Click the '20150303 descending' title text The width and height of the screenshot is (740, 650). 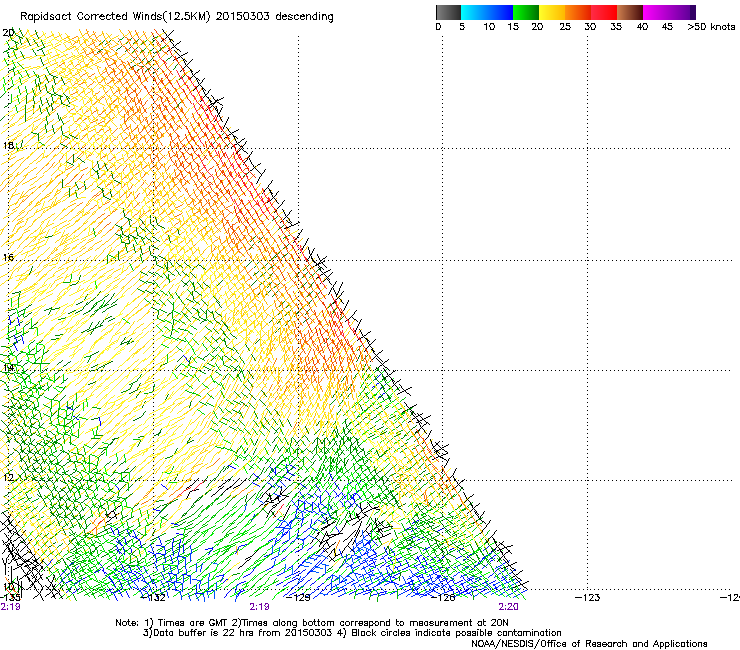pos(275,17)
